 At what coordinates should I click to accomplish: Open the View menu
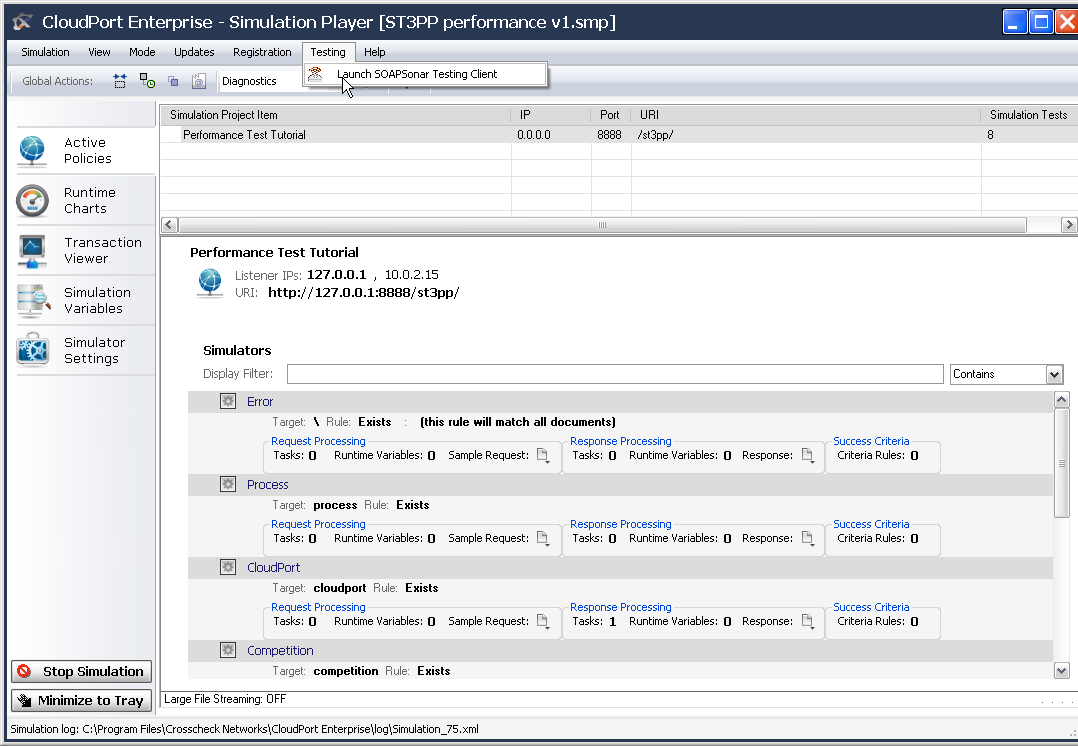99,52
